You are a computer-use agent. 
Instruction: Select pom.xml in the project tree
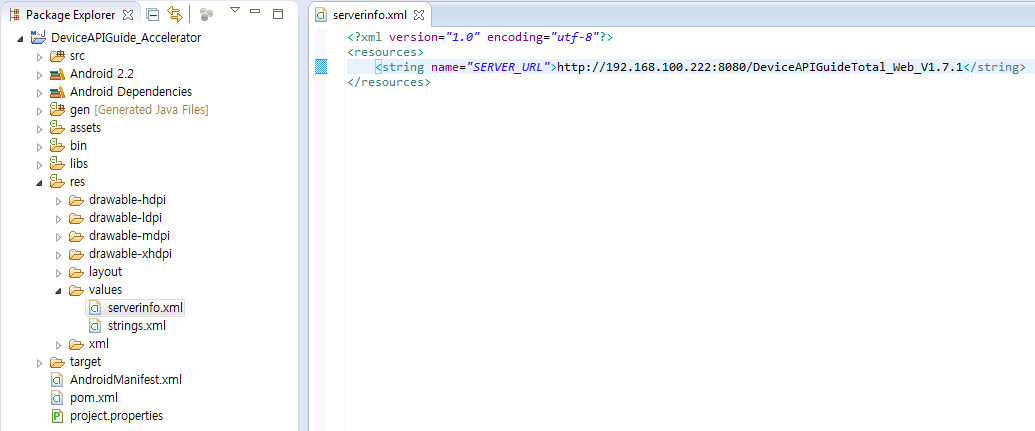93,398
